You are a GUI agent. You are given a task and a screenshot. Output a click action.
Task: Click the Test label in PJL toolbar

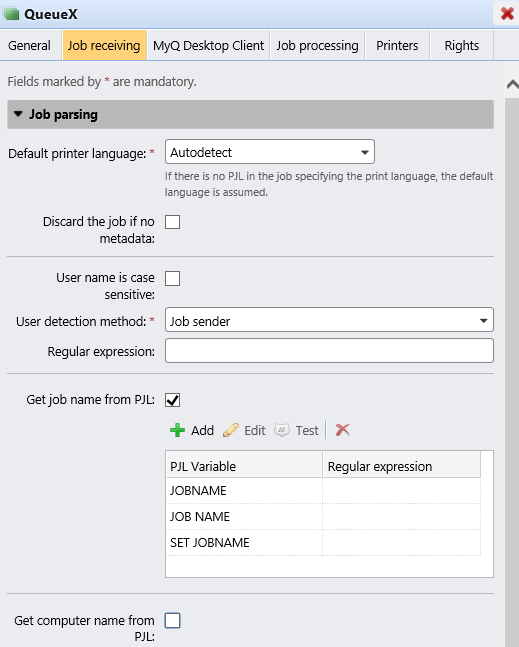click(307, 430)
